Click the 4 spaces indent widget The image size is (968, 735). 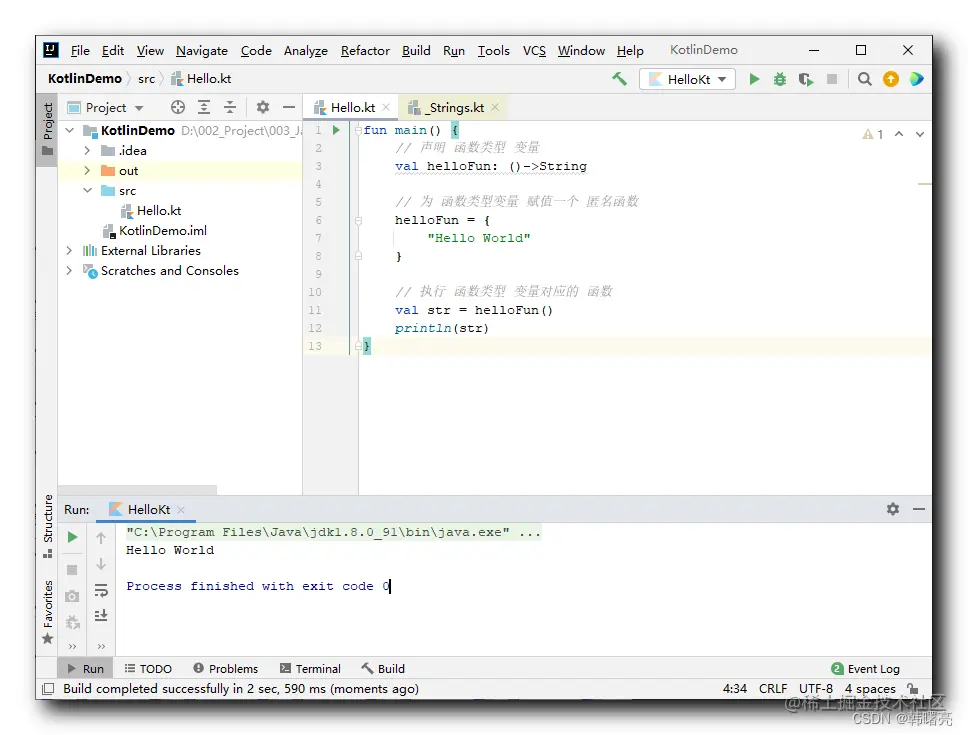870,689
